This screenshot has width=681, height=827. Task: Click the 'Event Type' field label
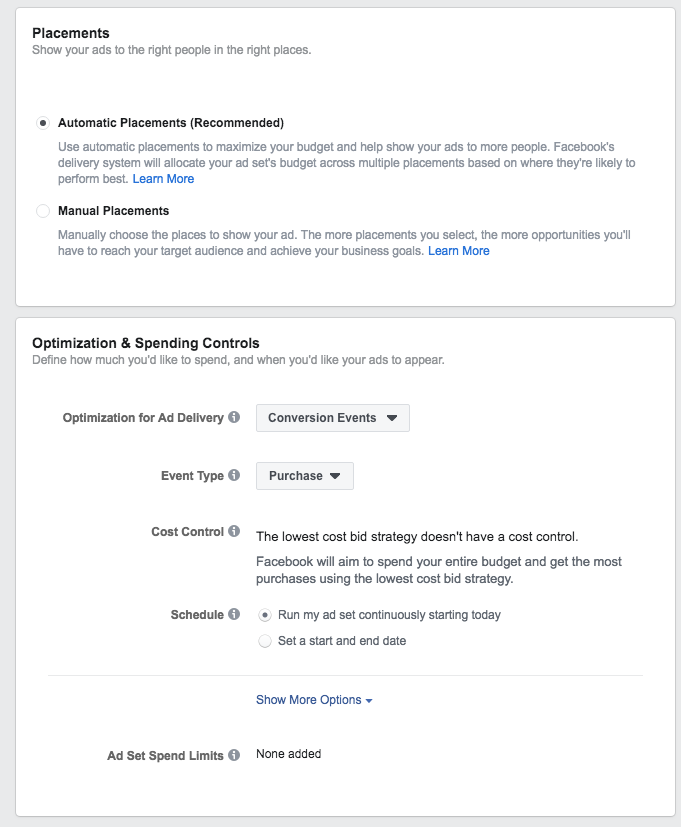pyautogui.click(x=192, y=476)
